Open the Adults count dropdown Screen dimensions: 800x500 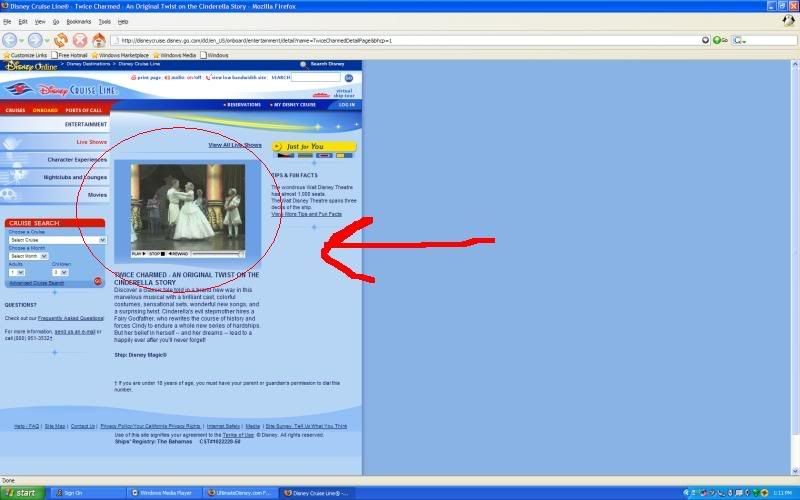tap(16, 272)
